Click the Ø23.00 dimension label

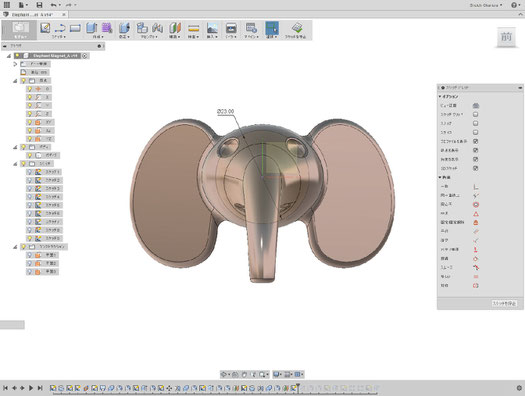(x=225, y=111)
